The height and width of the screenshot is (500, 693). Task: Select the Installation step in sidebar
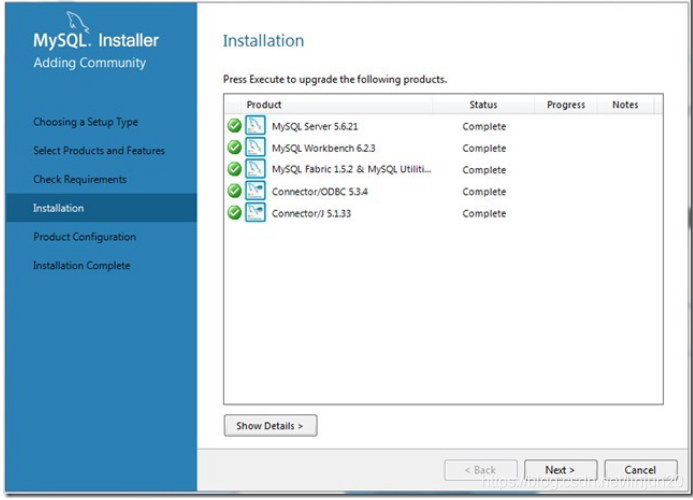101,208
